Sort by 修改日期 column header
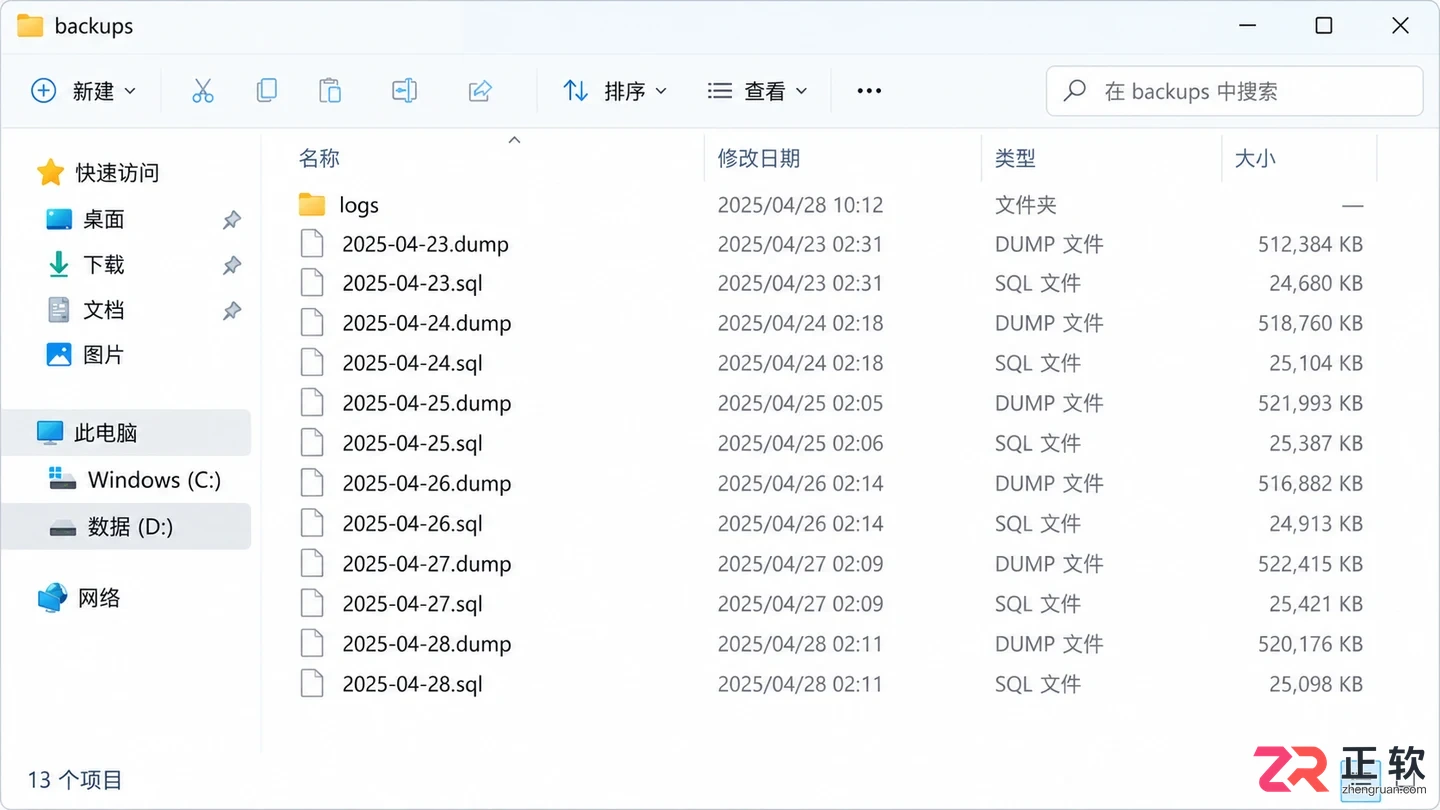Screen dimensions: 1440x810 [759, 158]
